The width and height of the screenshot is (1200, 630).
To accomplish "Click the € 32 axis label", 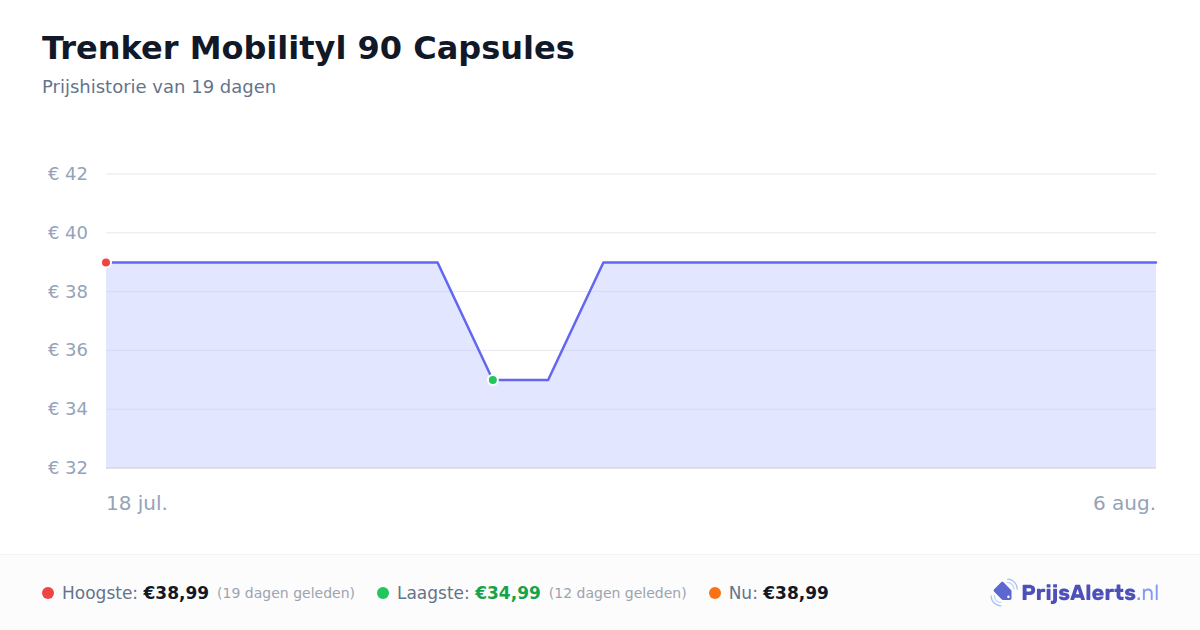I will [x=68, y=468].
